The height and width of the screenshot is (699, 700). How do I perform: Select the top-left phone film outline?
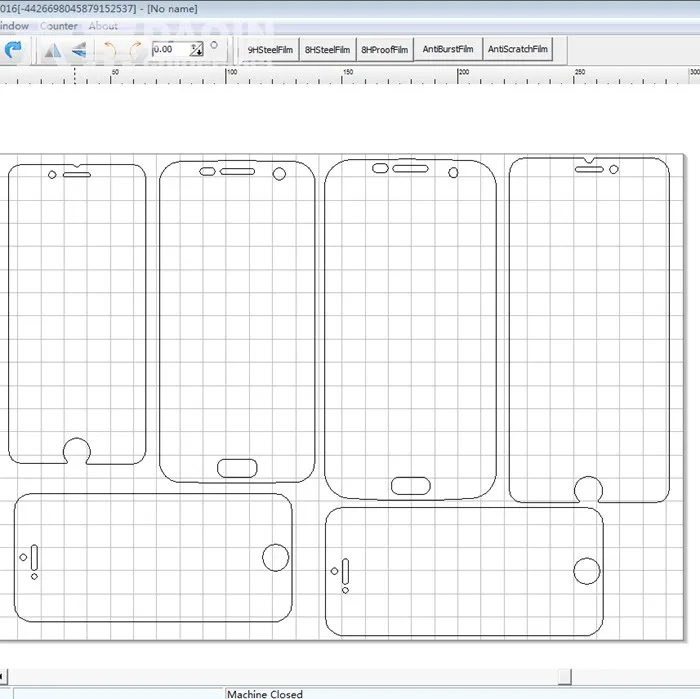[77, 313]
